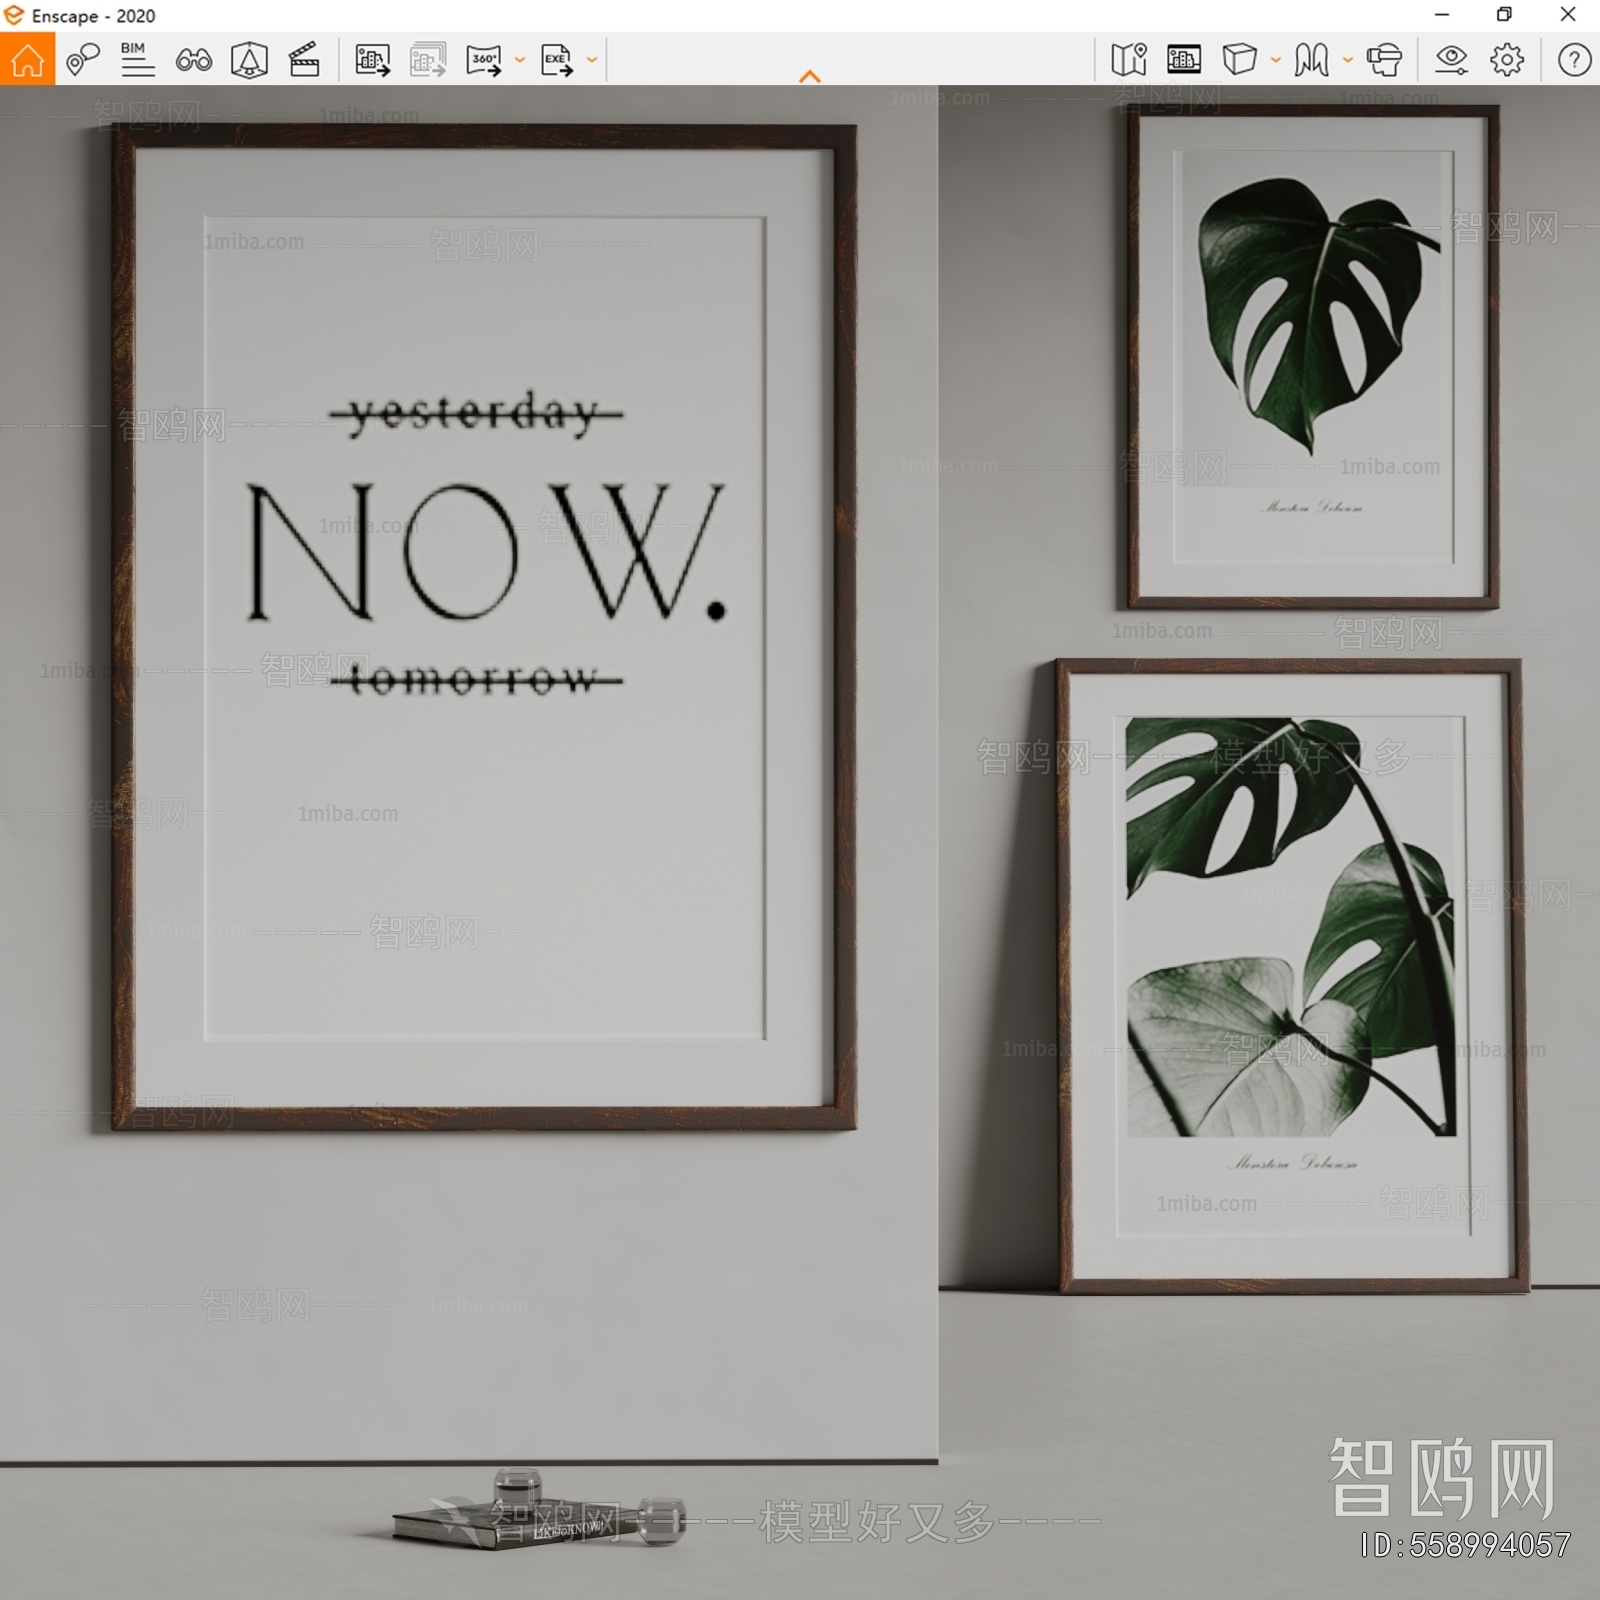
Task: Expand the 360° panorama dropdown arrow
Action: [520, 60]
